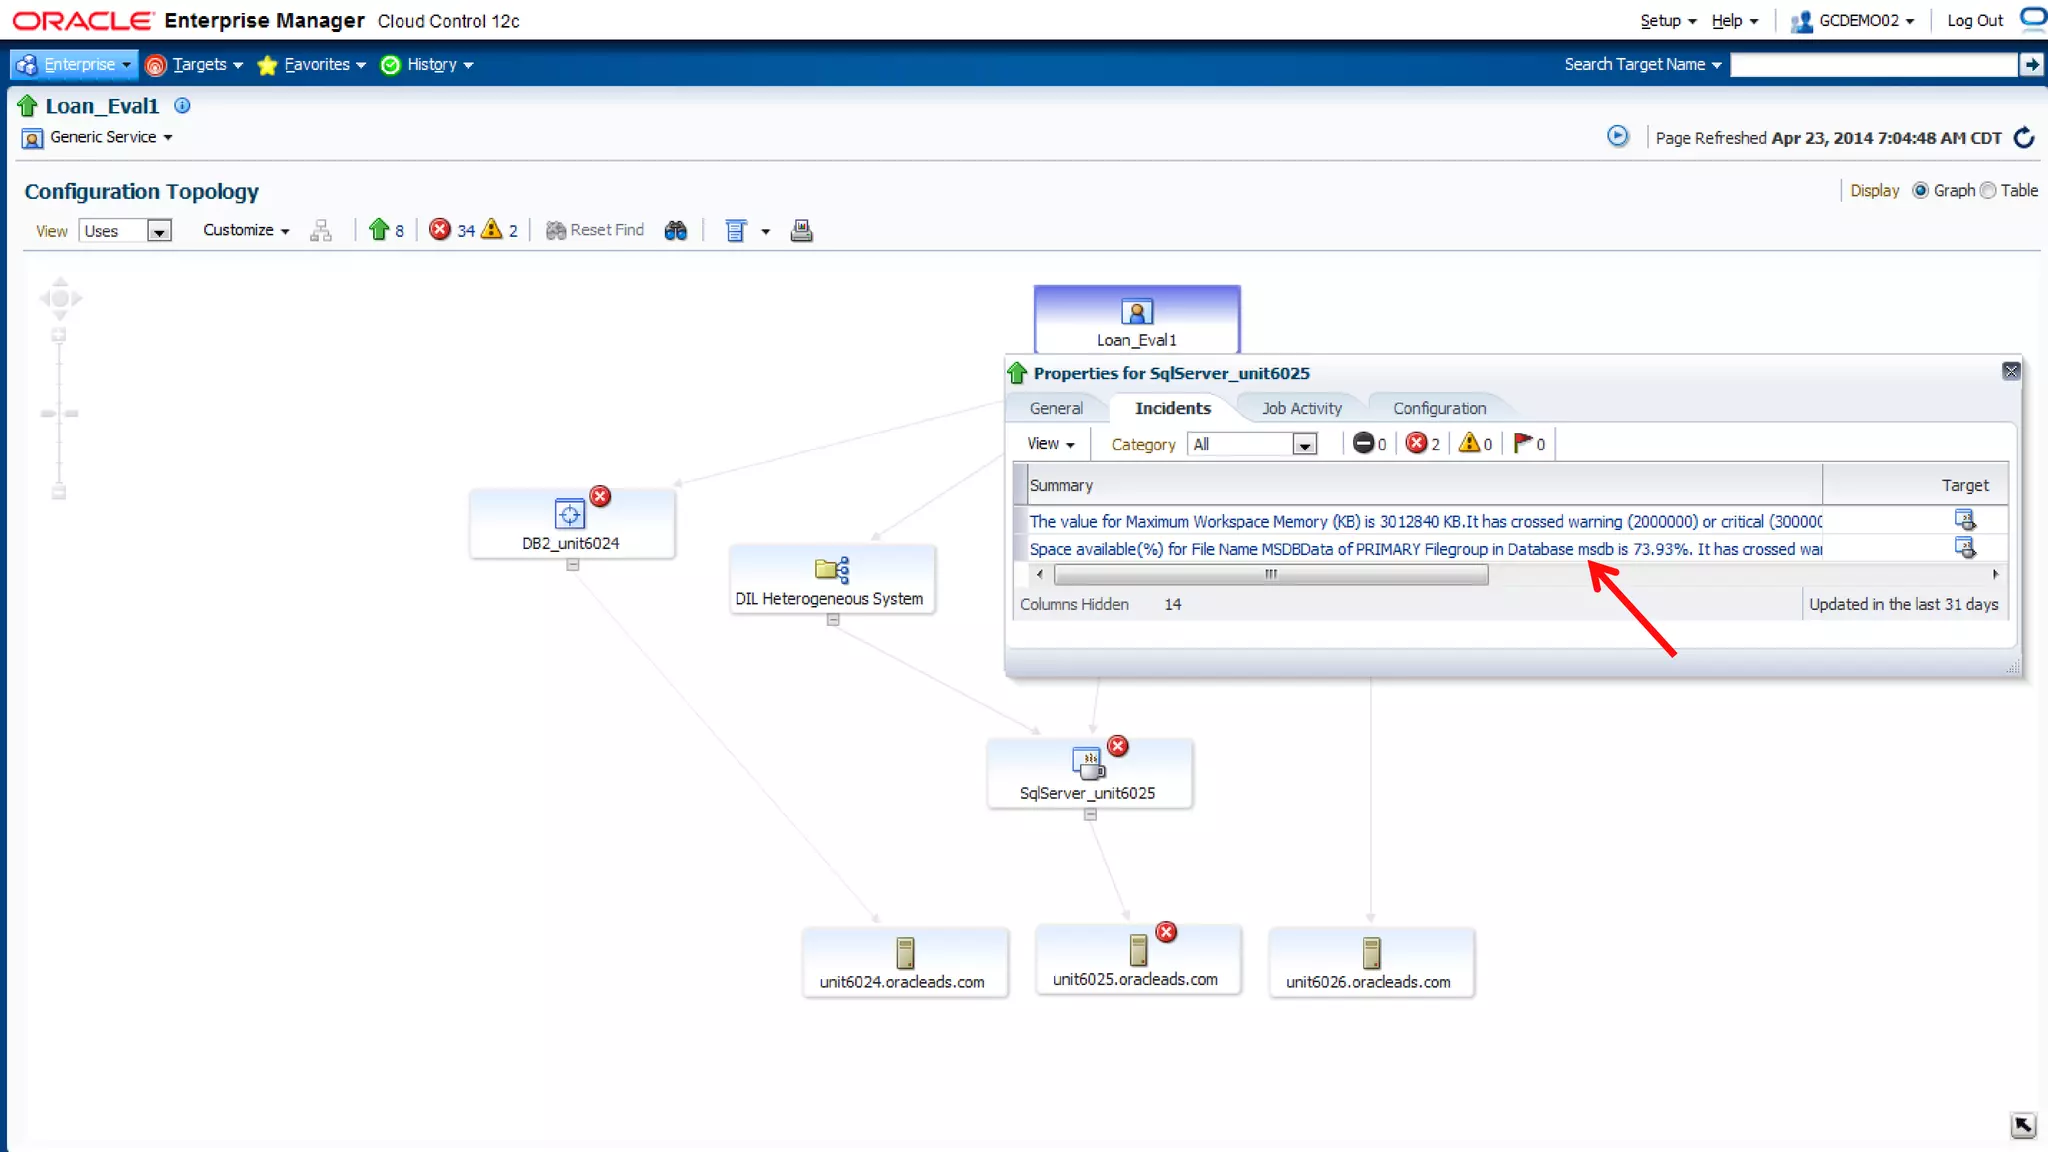Click the annotations toolbar icon

[x=736, y=231]
